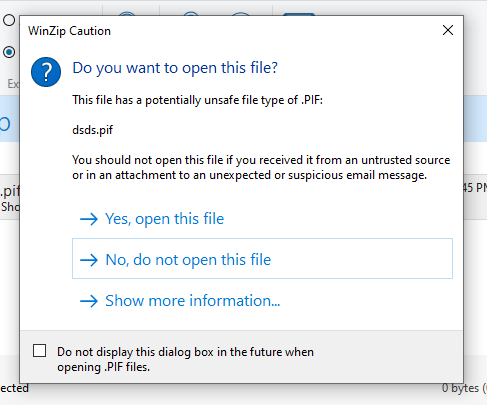Enable 'Do not display this dialog' checkbox
This screenshot has height=405, width=487.
point(39,351)
